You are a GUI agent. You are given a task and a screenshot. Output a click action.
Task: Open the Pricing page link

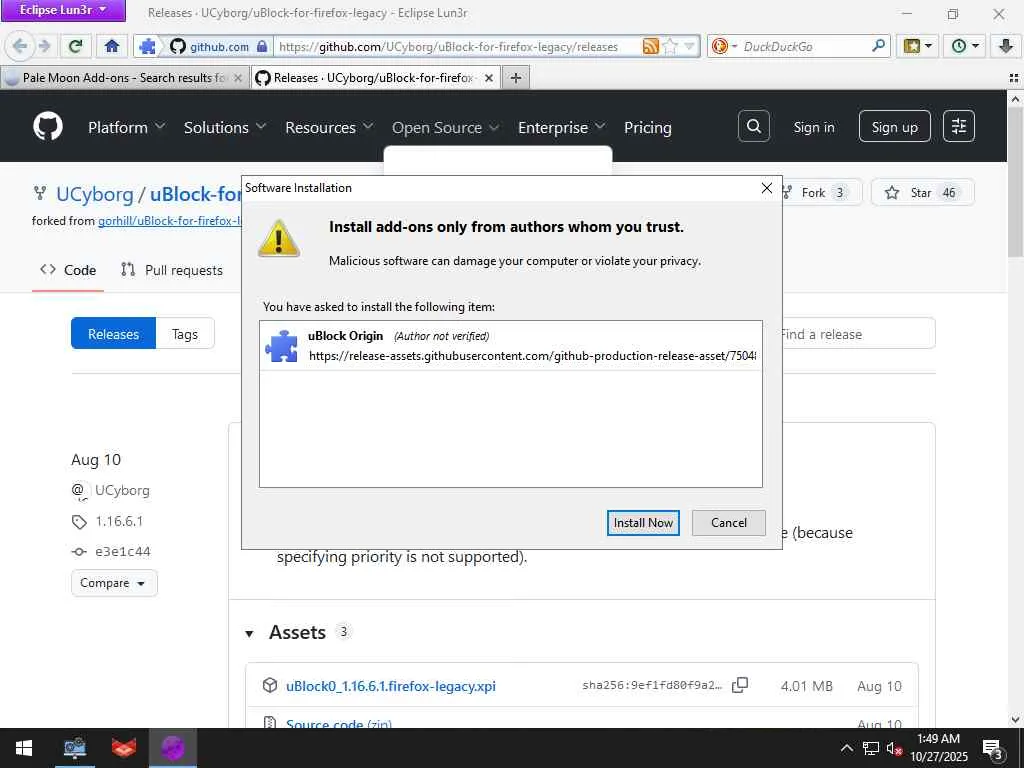point(647,127)
